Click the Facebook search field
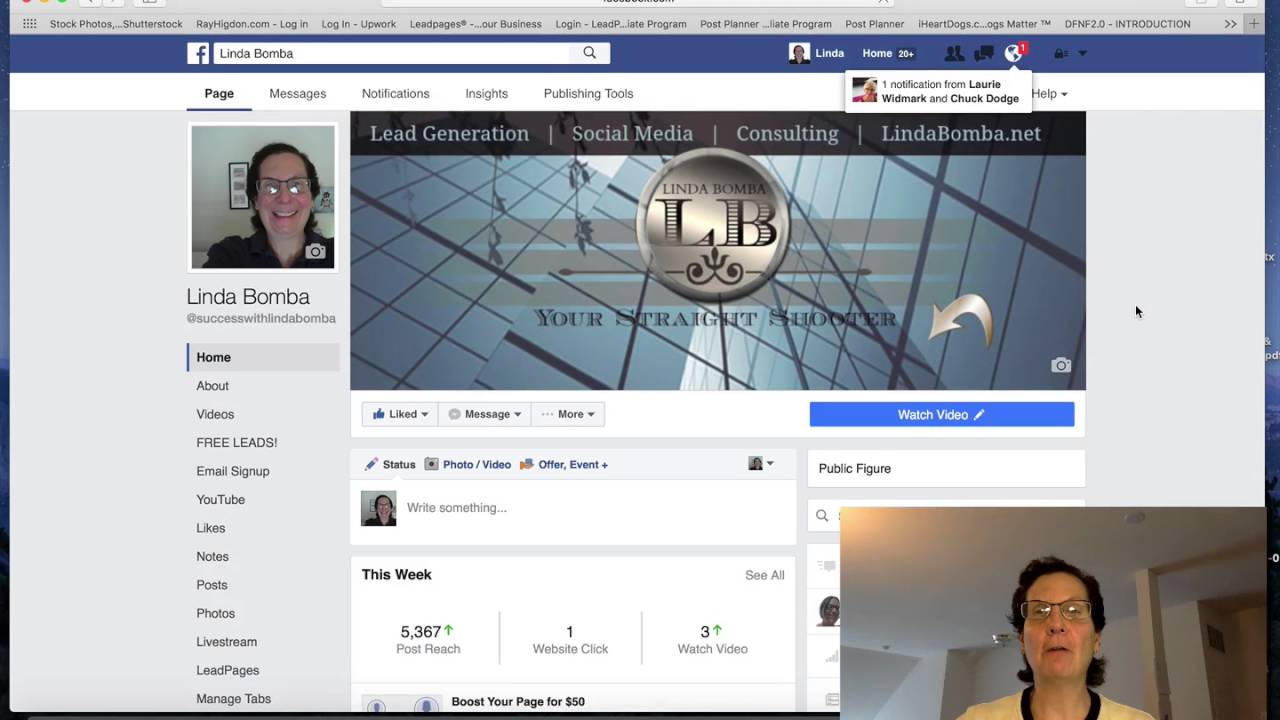1280x720 pixels. tap(392, 53)
